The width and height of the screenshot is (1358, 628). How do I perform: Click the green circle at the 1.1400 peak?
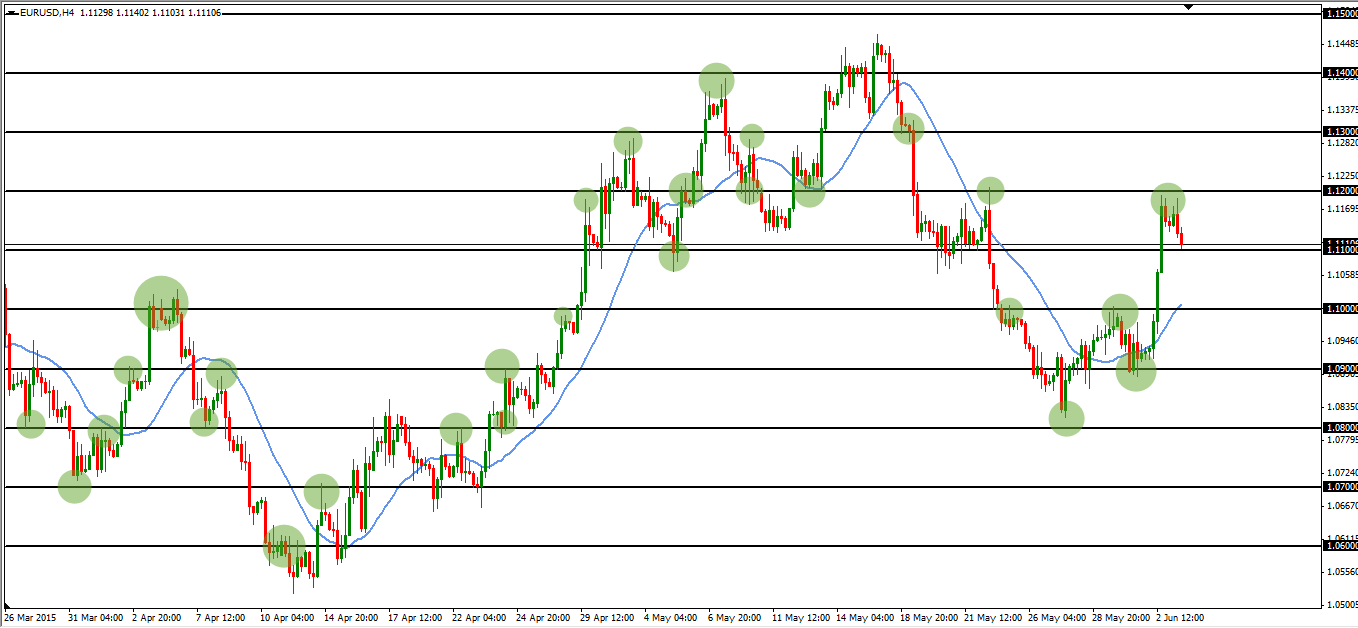pos(716,80)
